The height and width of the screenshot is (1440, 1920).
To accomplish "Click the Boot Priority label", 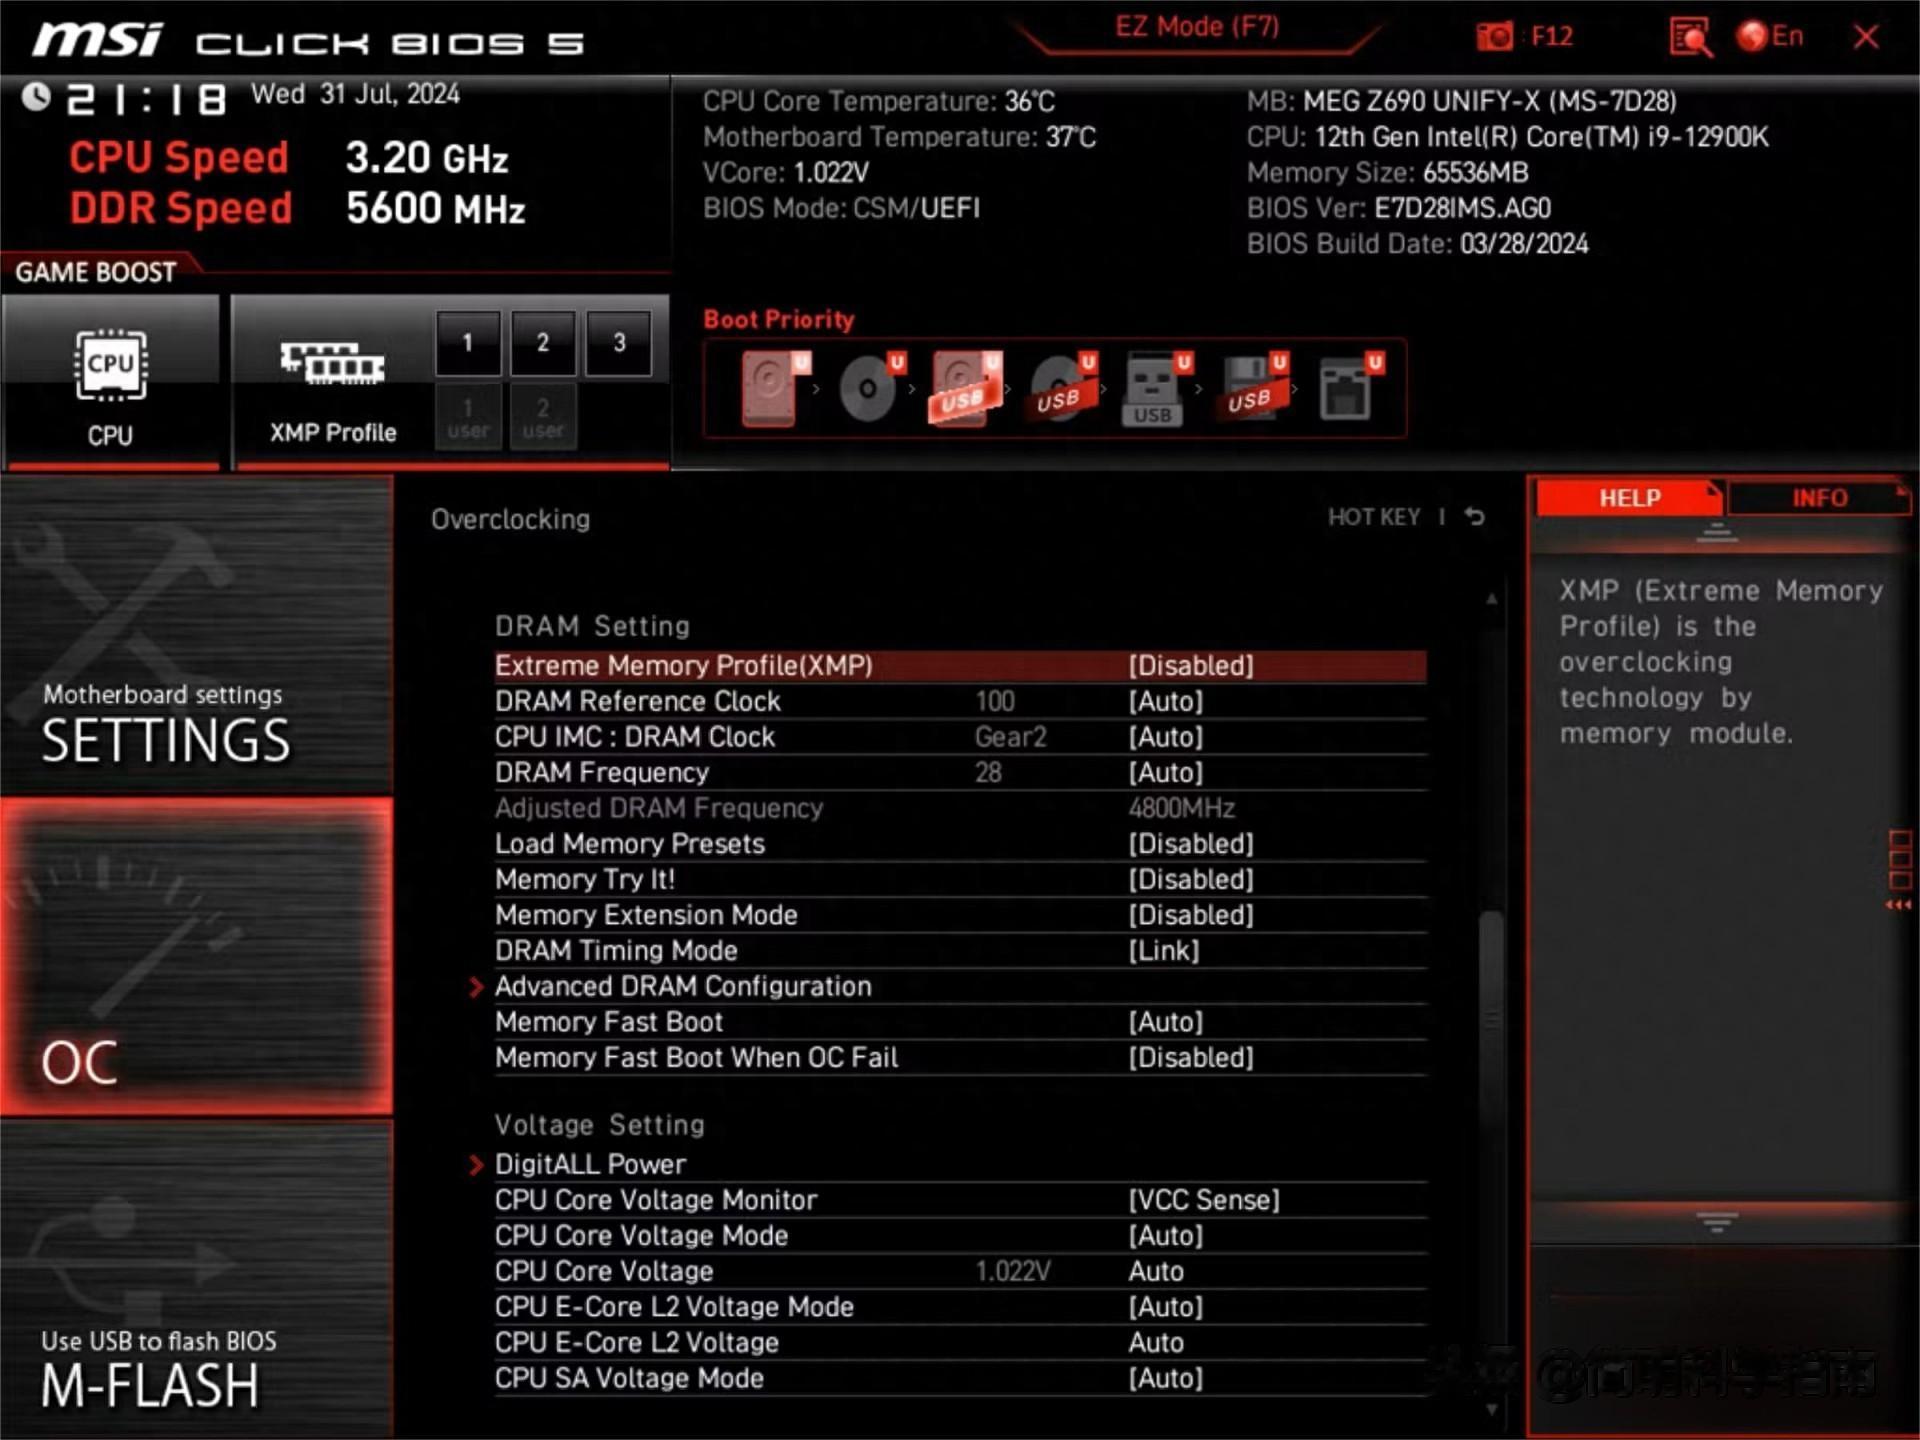I will [x=779, y=320].
